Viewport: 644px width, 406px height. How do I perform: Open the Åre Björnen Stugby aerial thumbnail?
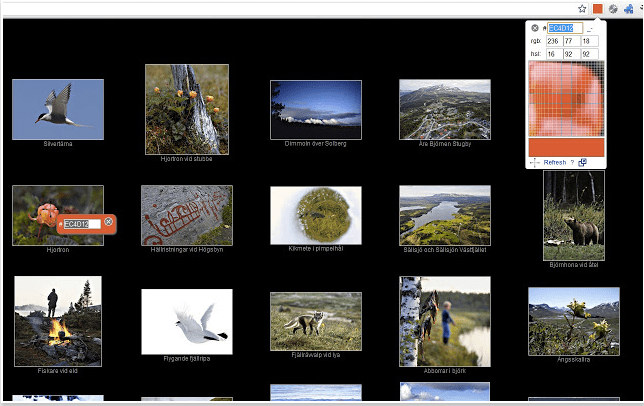point(445,110)
